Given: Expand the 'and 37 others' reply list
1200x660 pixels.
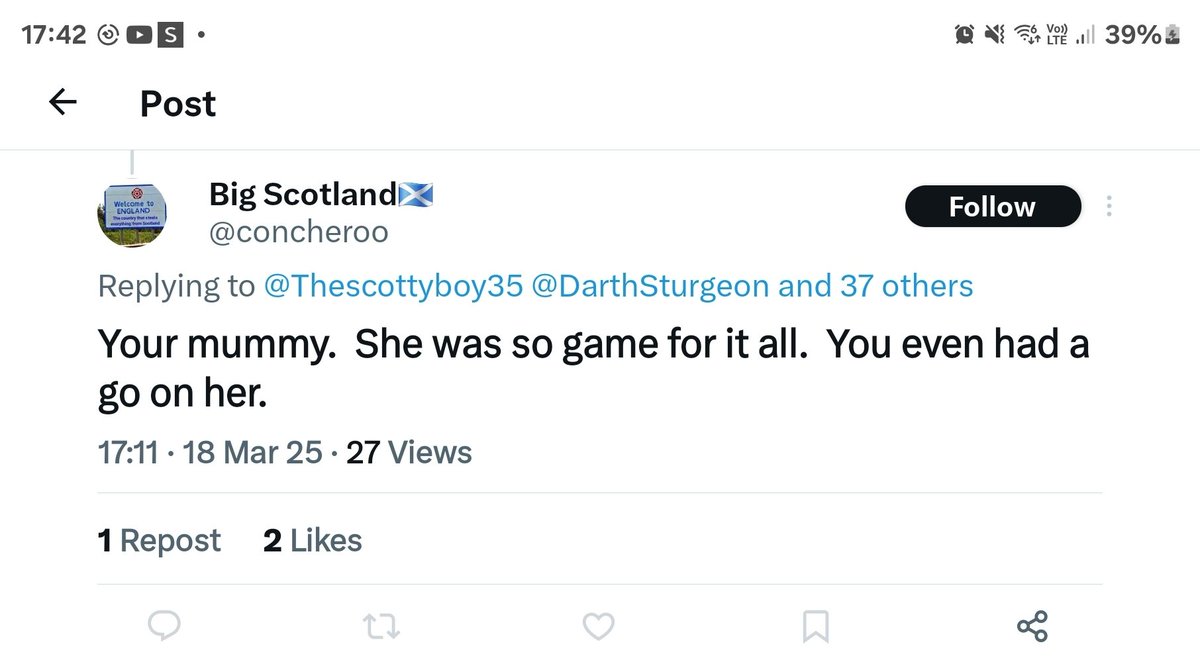Looking at the screenshot, I should 875,287.
